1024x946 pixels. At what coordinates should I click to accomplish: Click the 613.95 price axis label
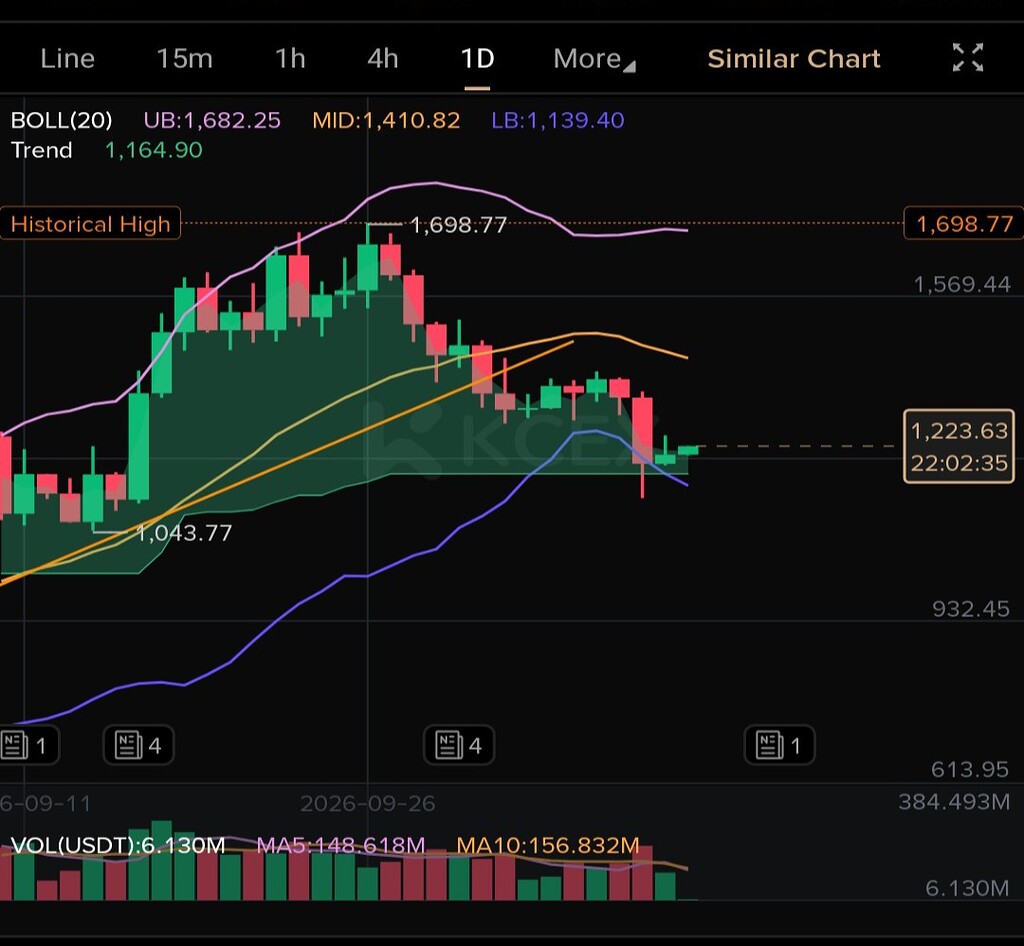970,769
